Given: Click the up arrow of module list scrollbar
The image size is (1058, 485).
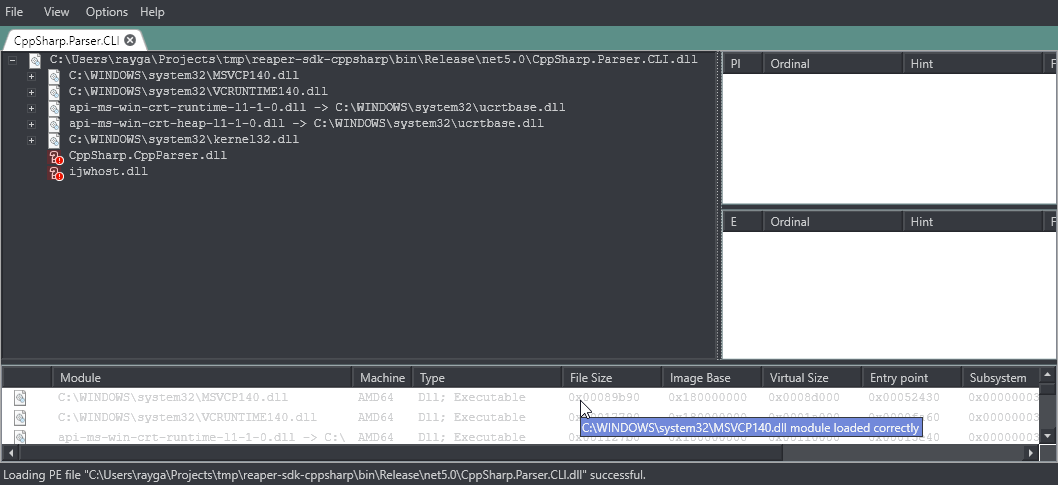Looking at the screenshot, I should pyautogui.click(x=1047, y=374).
